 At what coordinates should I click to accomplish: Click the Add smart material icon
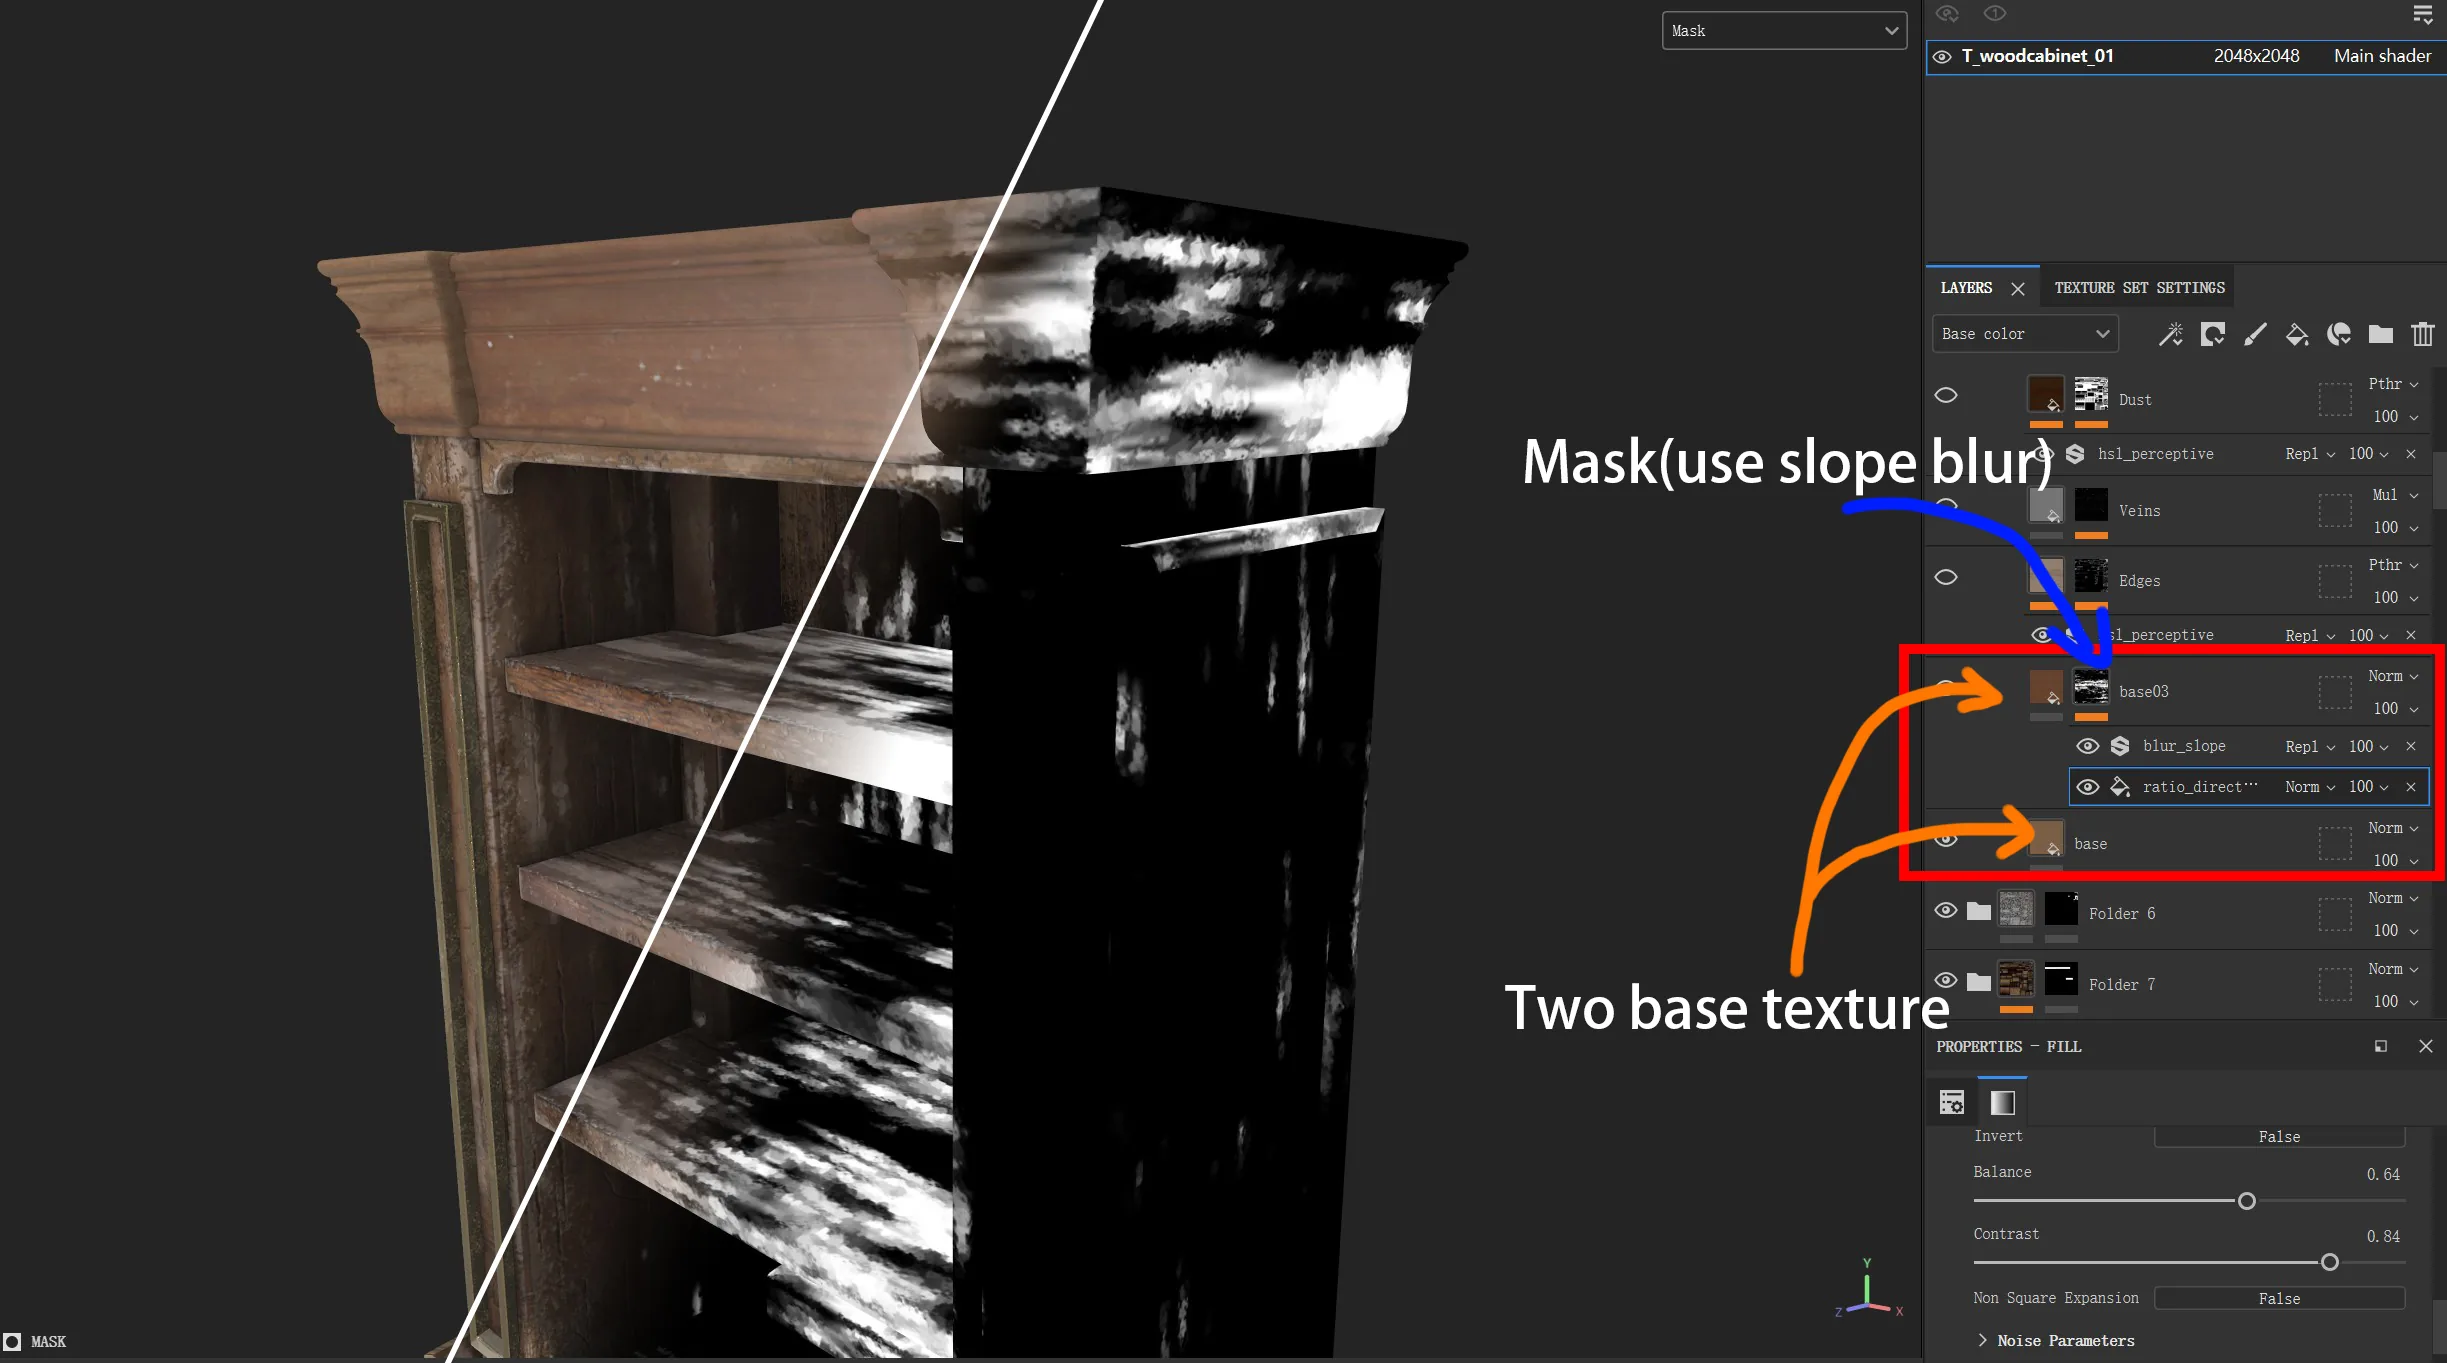click(x=2339, y=334)
